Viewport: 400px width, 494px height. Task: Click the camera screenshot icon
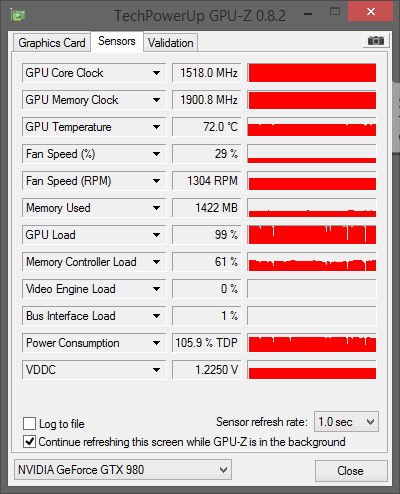(375, 41)
